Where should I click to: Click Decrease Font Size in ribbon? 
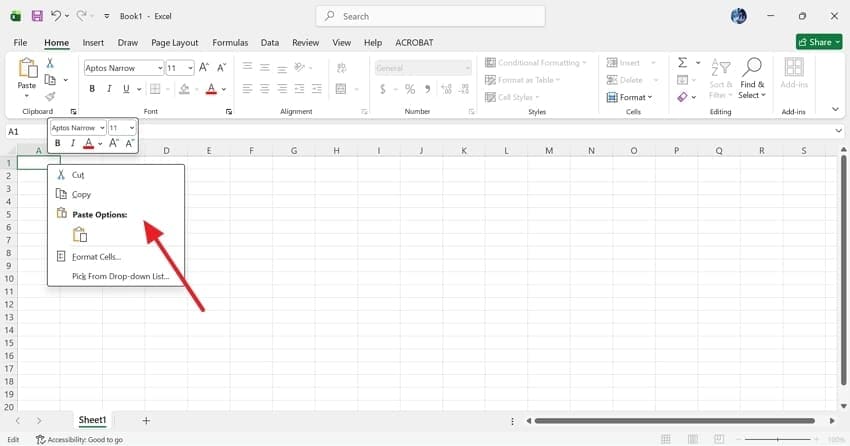(221, 67)
